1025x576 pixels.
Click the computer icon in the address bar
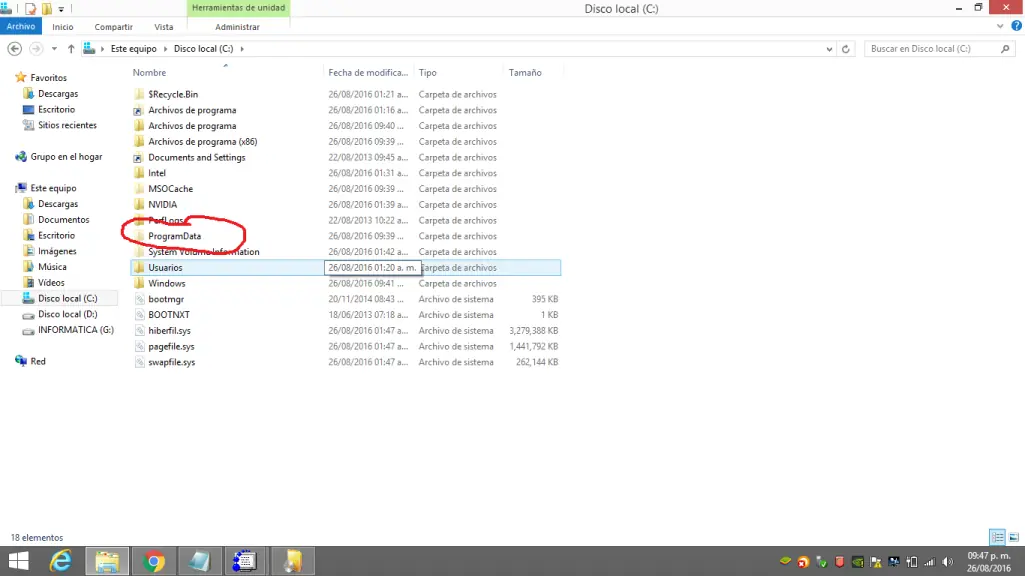tap(90, 48)
